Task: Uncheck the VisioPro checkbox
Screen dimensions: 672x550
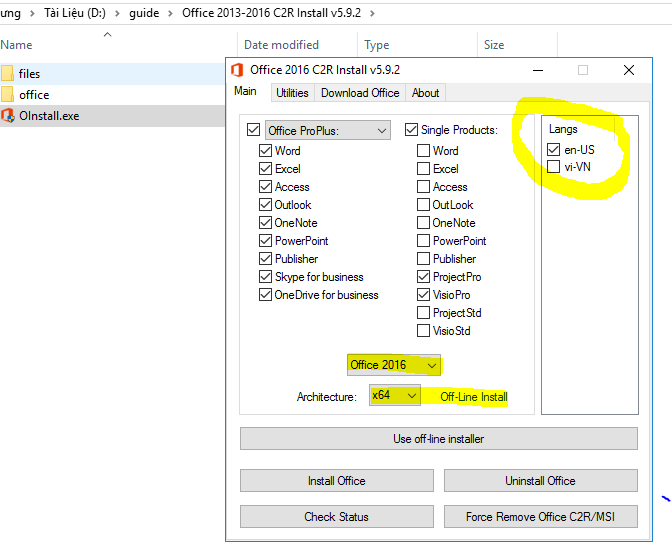Action: pyautogui.click(x=423, y=295)
